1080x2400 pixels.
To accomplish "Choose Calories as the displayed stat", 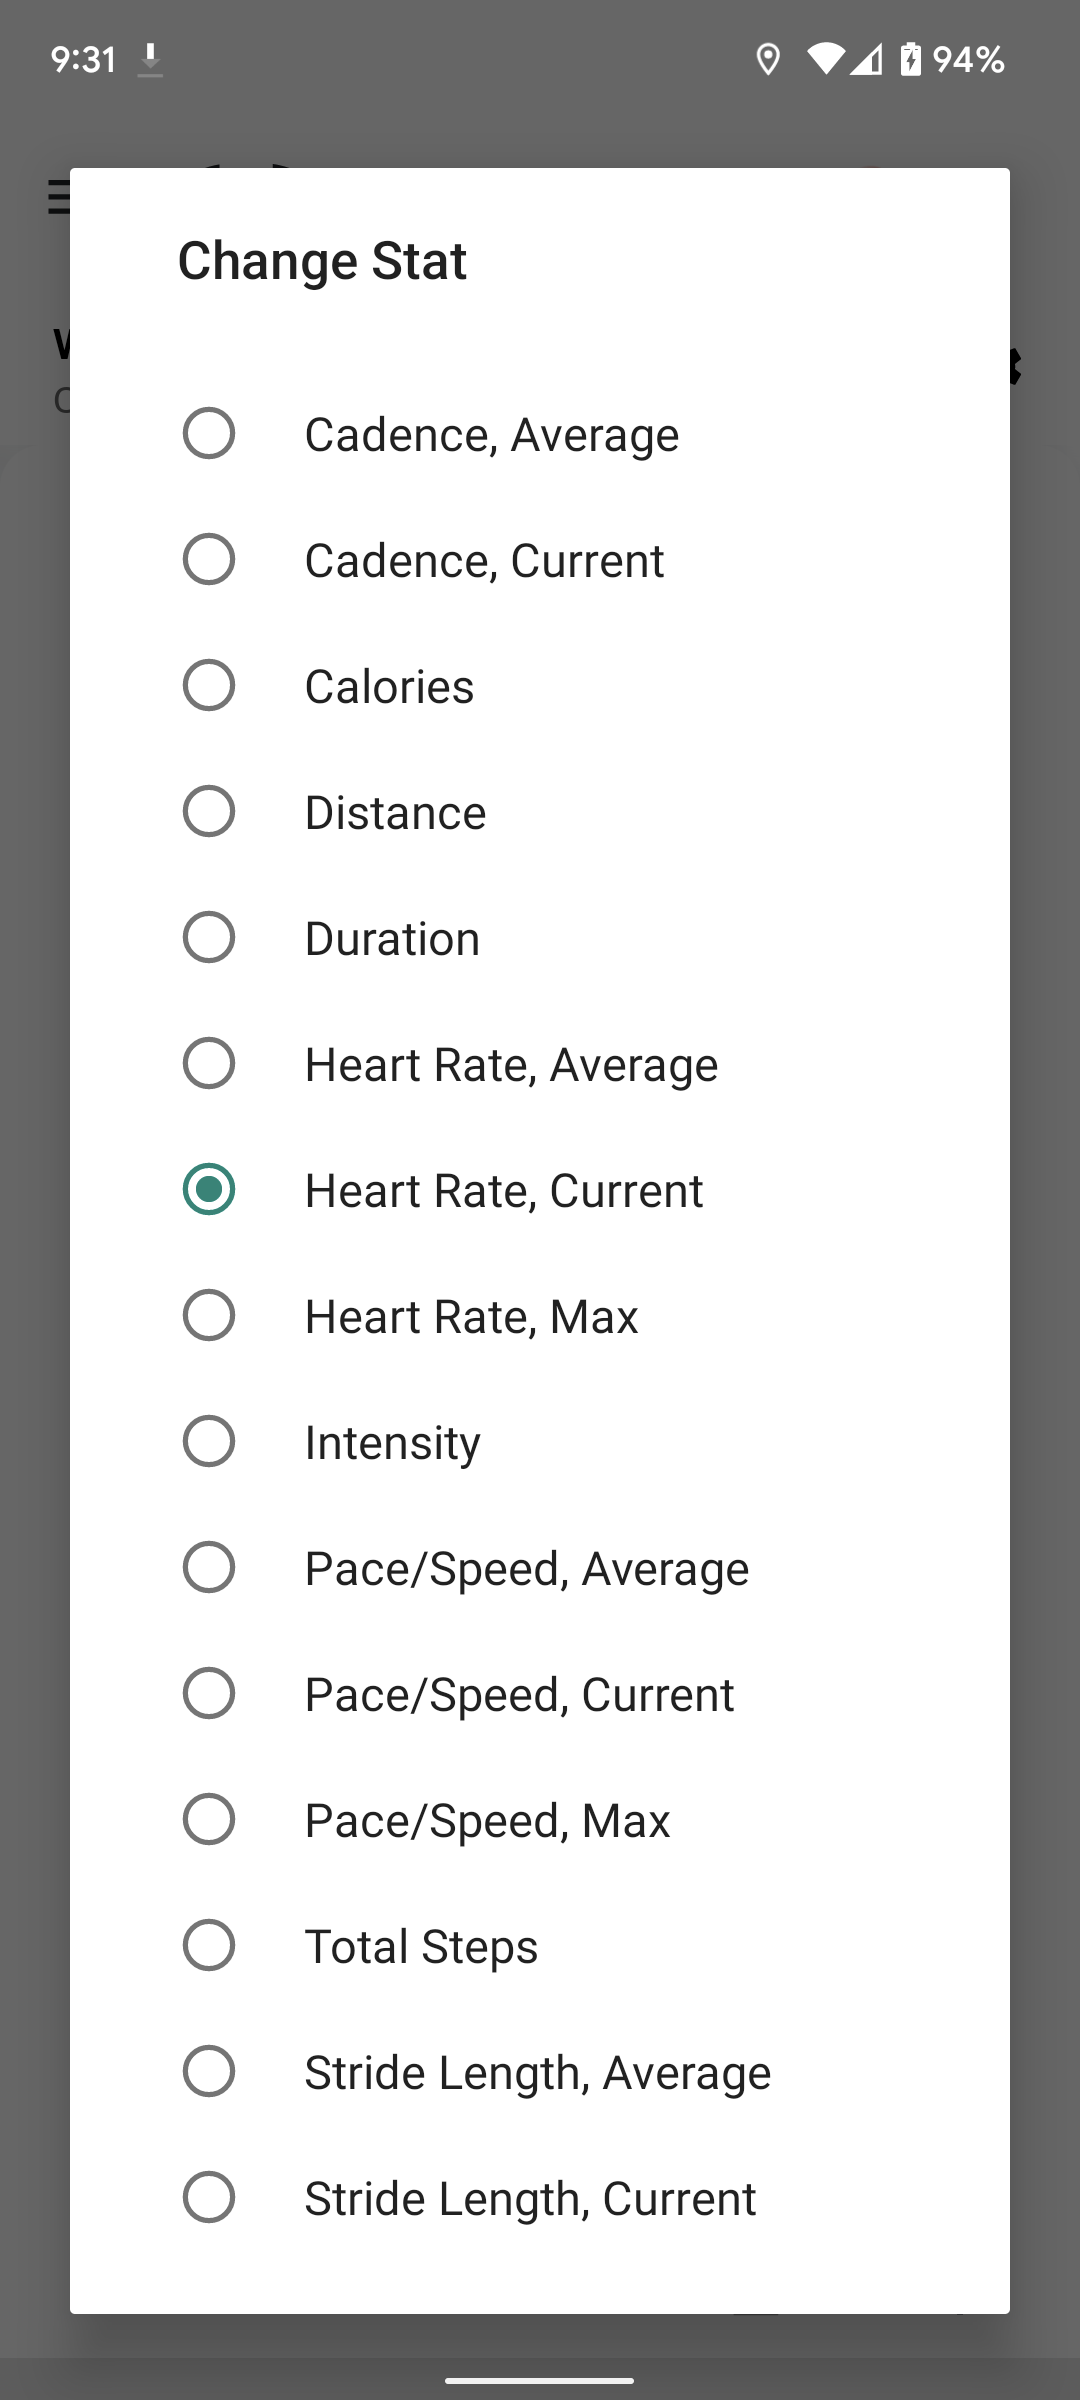I will coord(389,685).
